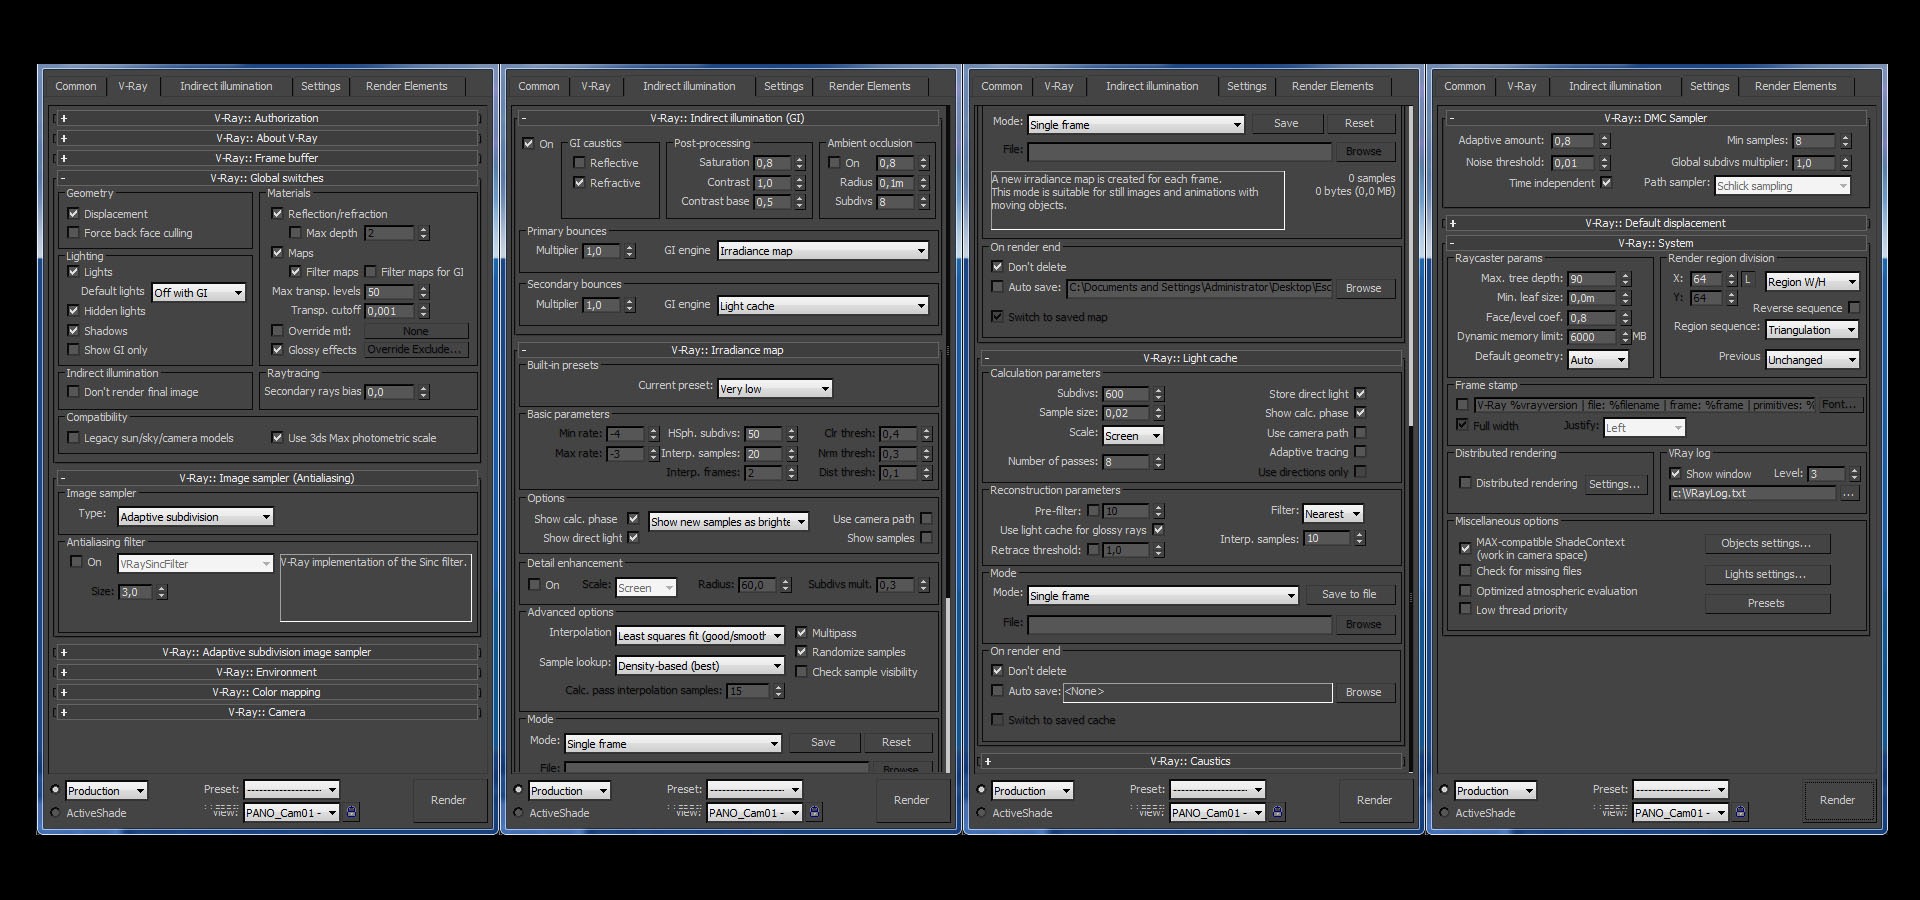The height and width of the screenshot is (900, 1920).
Task: Click the L lock toggle beside region X value
Action: tap(1747, 280)
